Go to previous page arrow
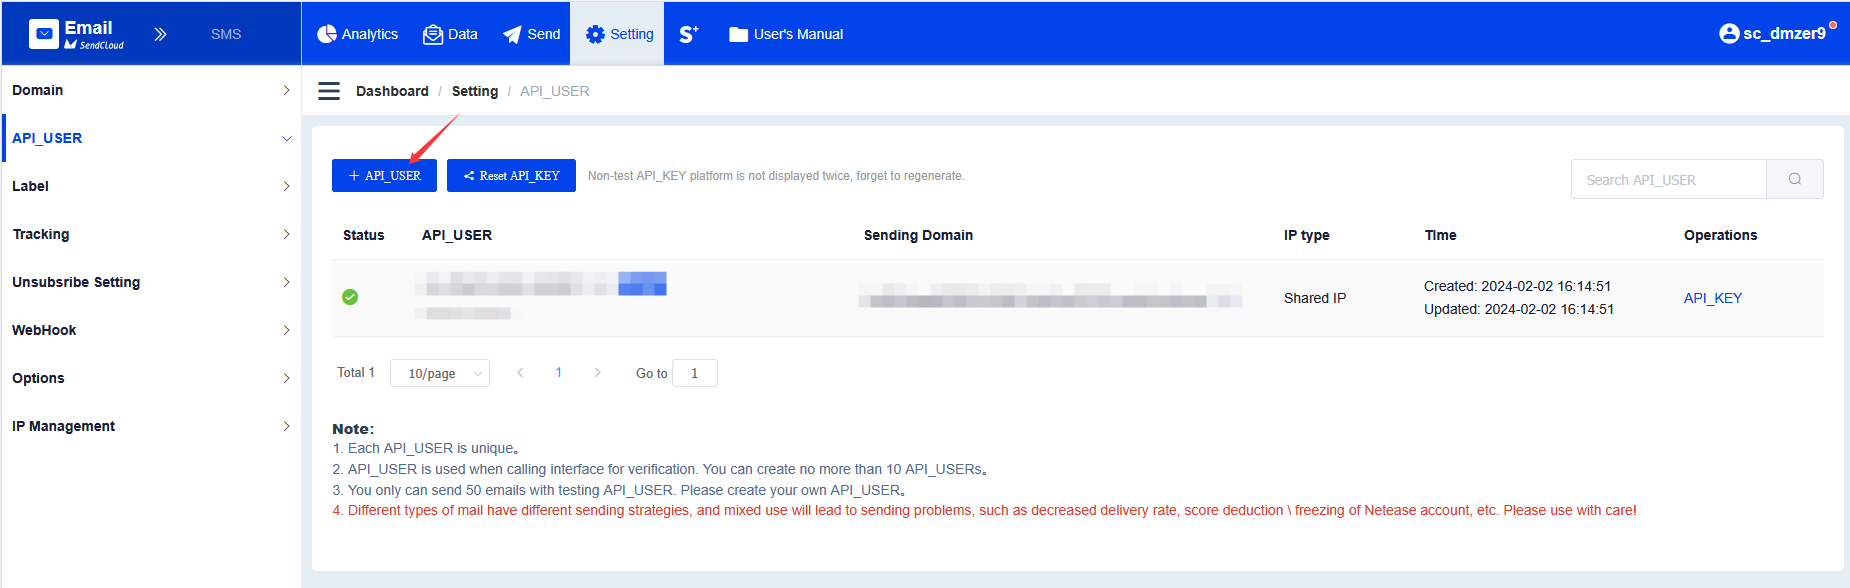 point(520,373)
